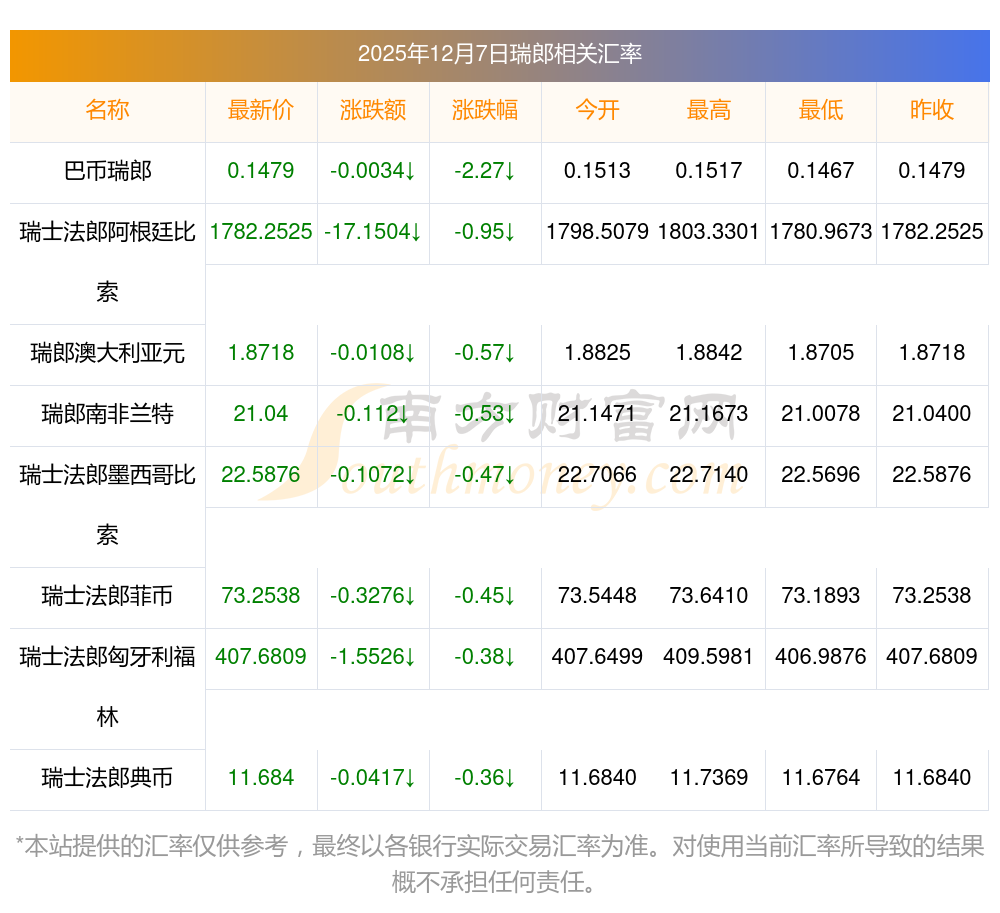Click the 2025年12月7日瑞郎相关汇率 title banner
Viewport: 1000px width, 913px height.
point(499,55)
